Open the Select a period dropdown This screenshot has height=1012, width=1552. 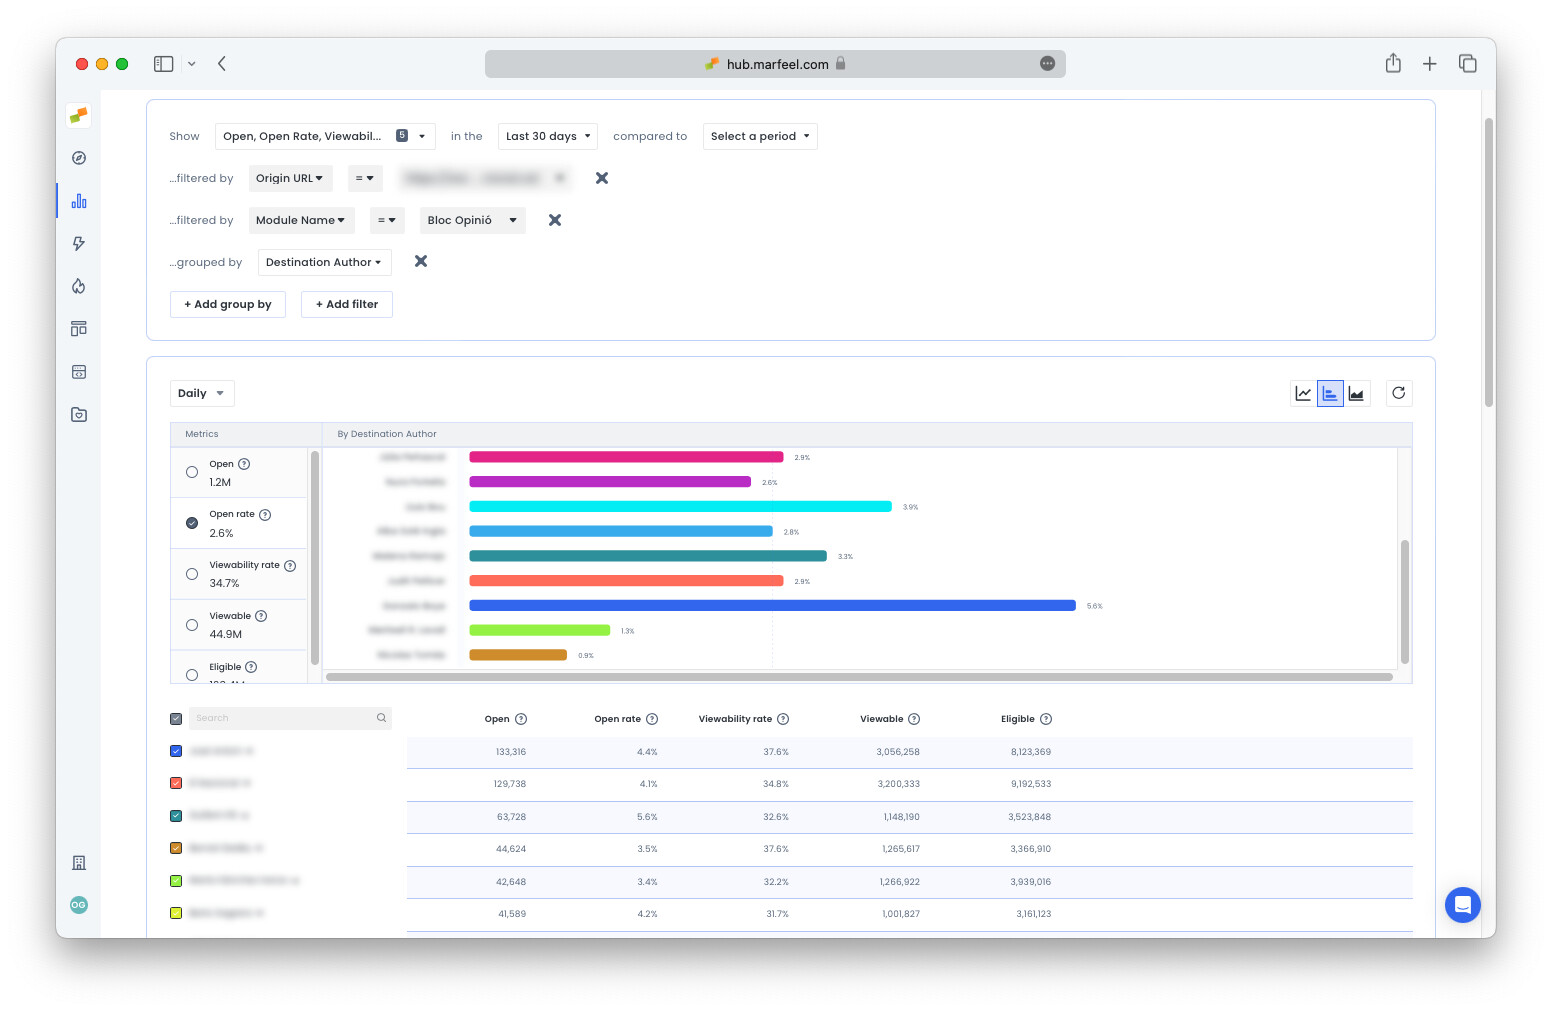point(759,137)
